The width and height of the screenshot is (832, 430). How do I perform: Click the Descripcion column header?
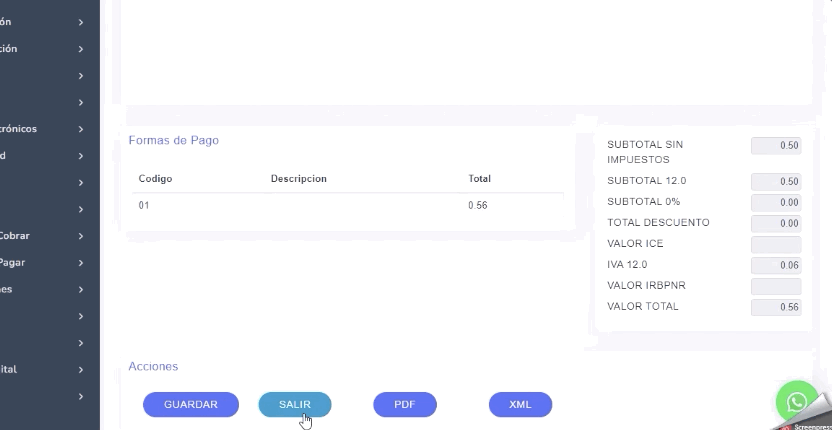298,179
